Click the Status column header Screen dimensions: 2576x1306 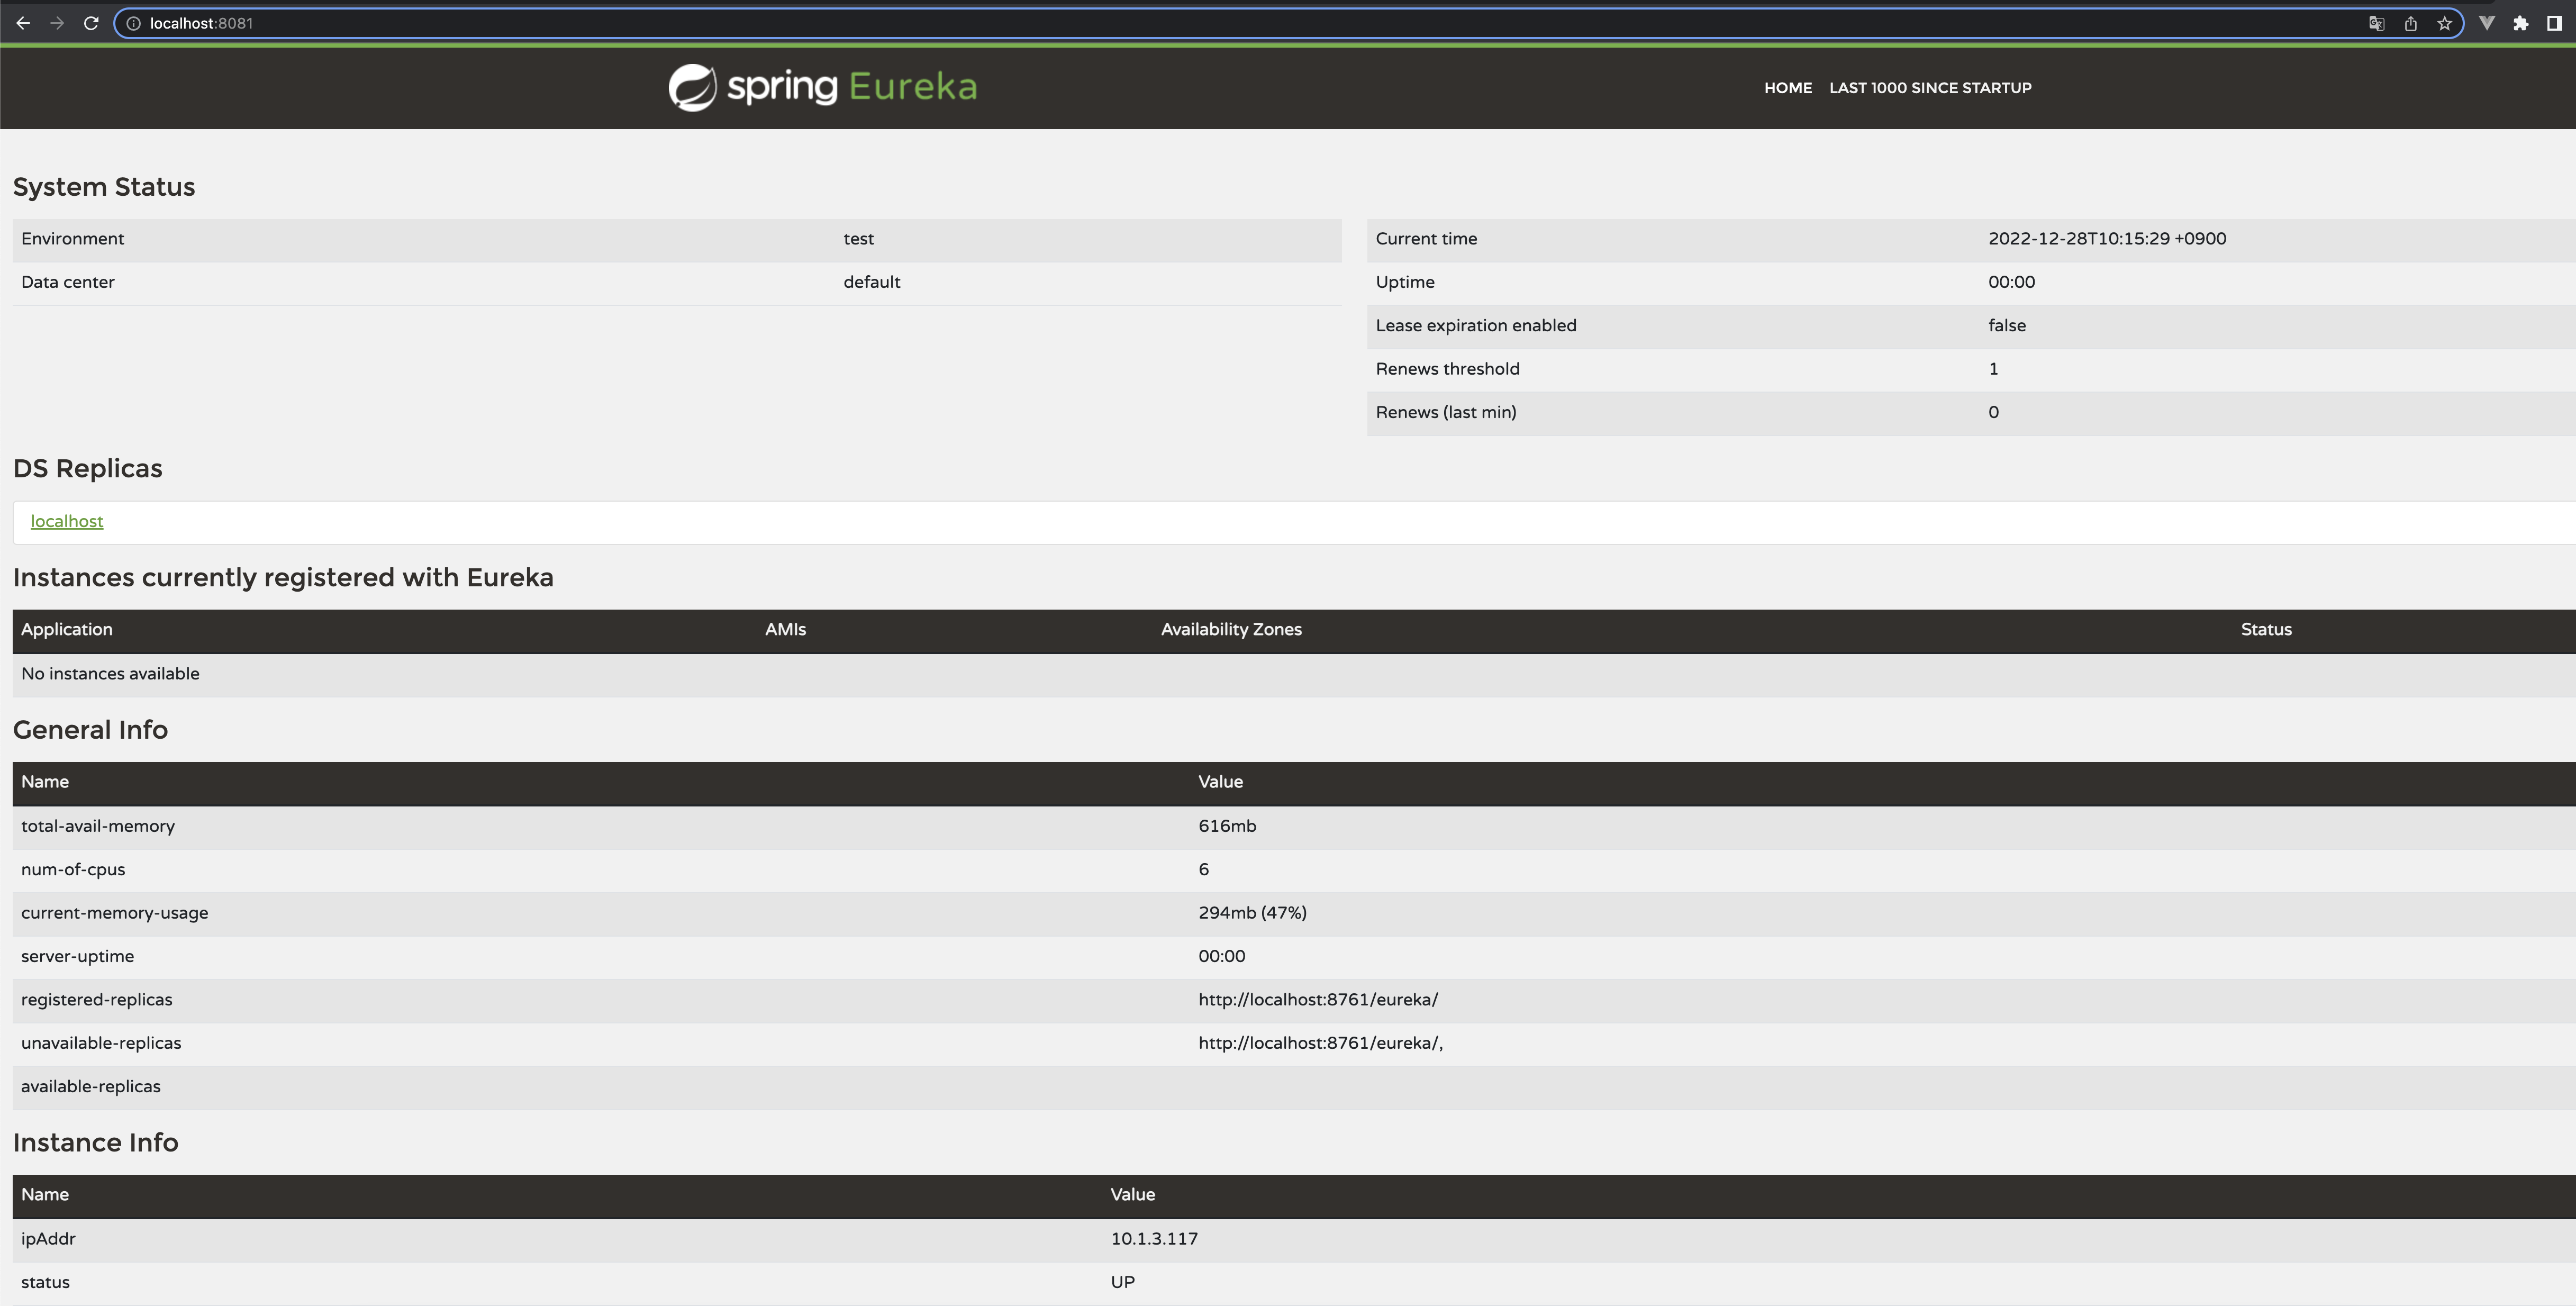coord(2265,629)
